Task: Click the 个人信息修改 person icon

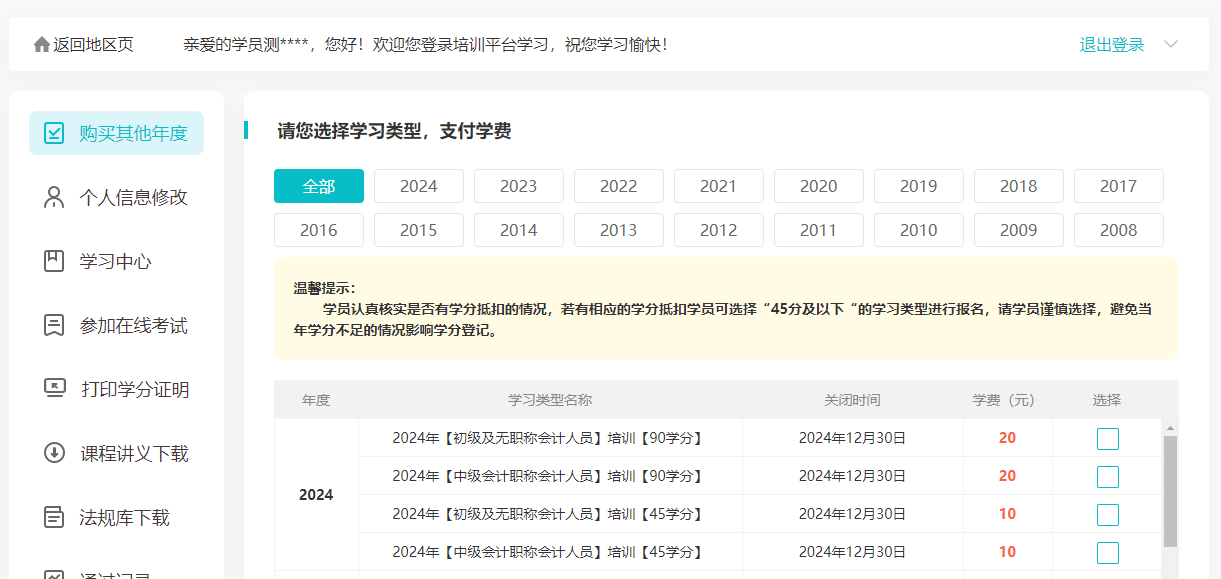Action: coord(54,197)
